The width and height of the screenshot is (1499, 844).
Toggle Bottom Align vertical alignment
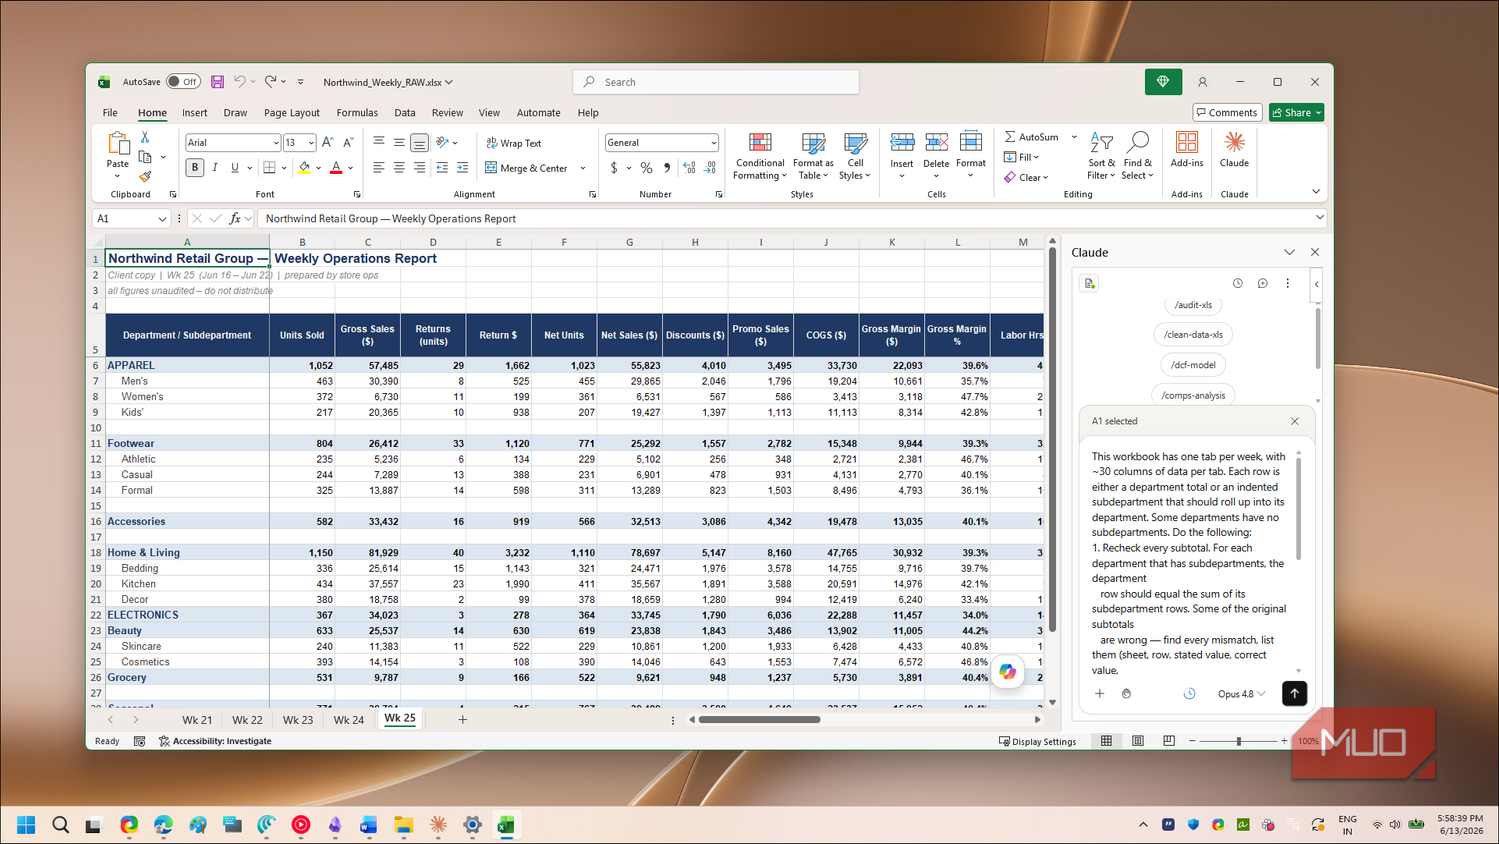(x=419, y=143)
